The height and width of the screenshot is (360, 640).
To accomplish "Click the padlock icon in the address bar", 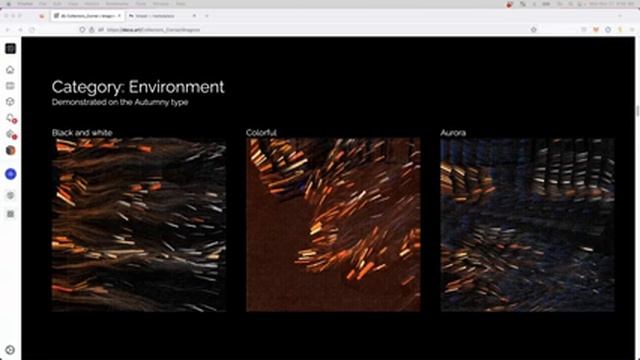I will 91,30.
